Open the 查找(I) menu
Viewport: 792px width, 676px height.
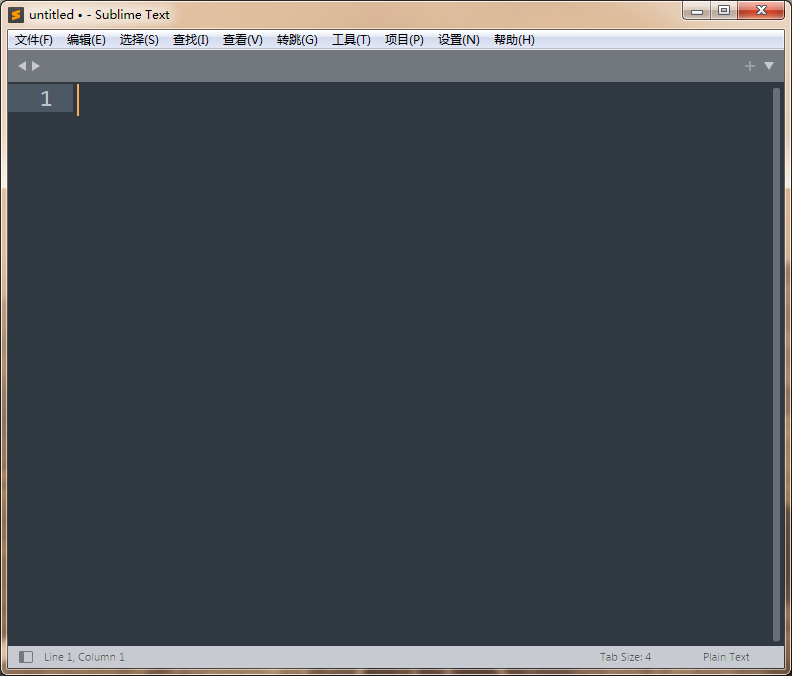coord(190,40)
